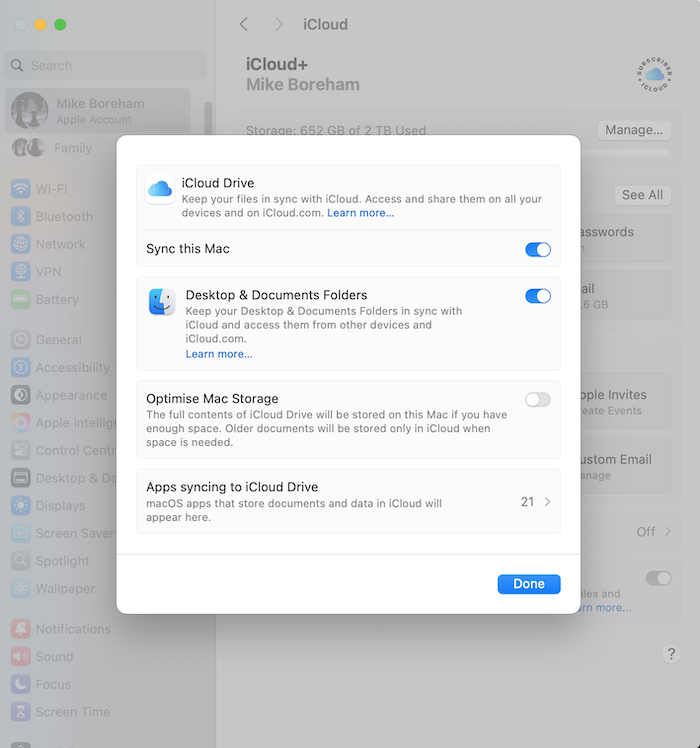Open the Sound settings label

pos(54,656)
